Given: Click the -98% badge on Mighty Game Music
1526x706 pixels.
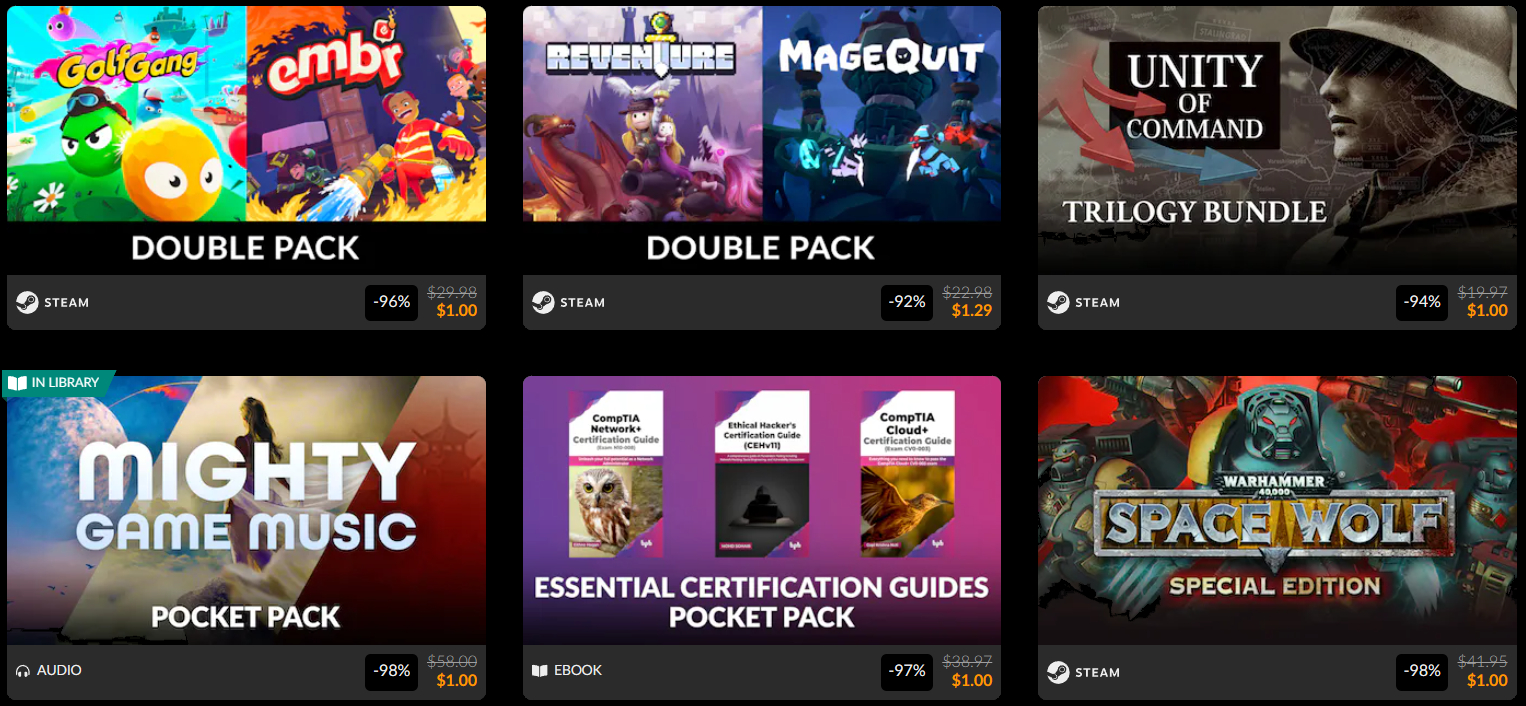Looking at the screenshot, I should [392, 671].
